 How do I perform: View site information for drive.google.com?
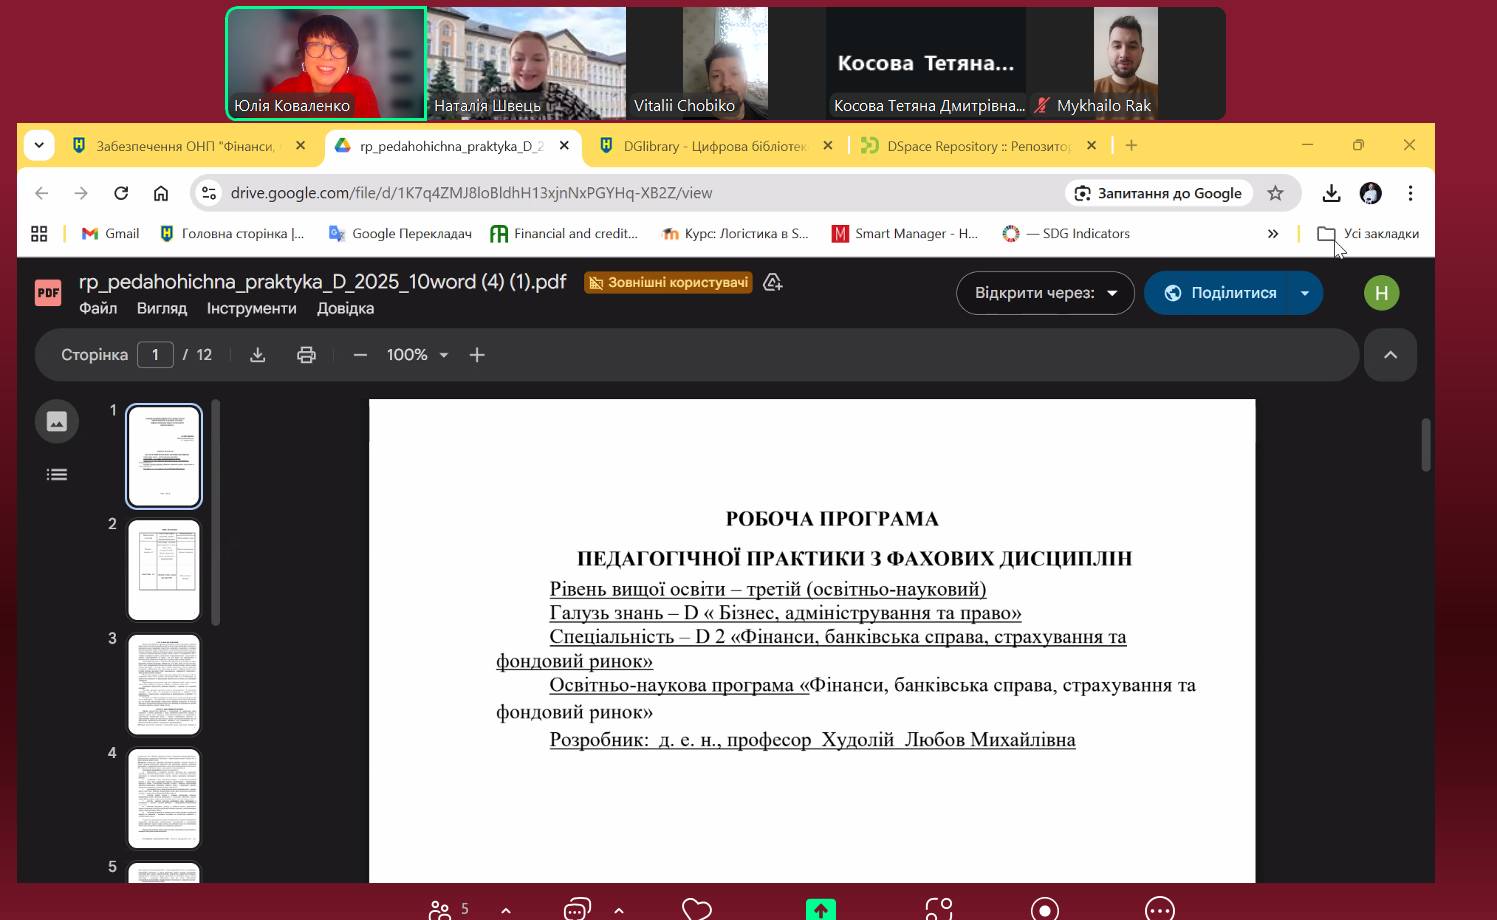pos(209,193)
